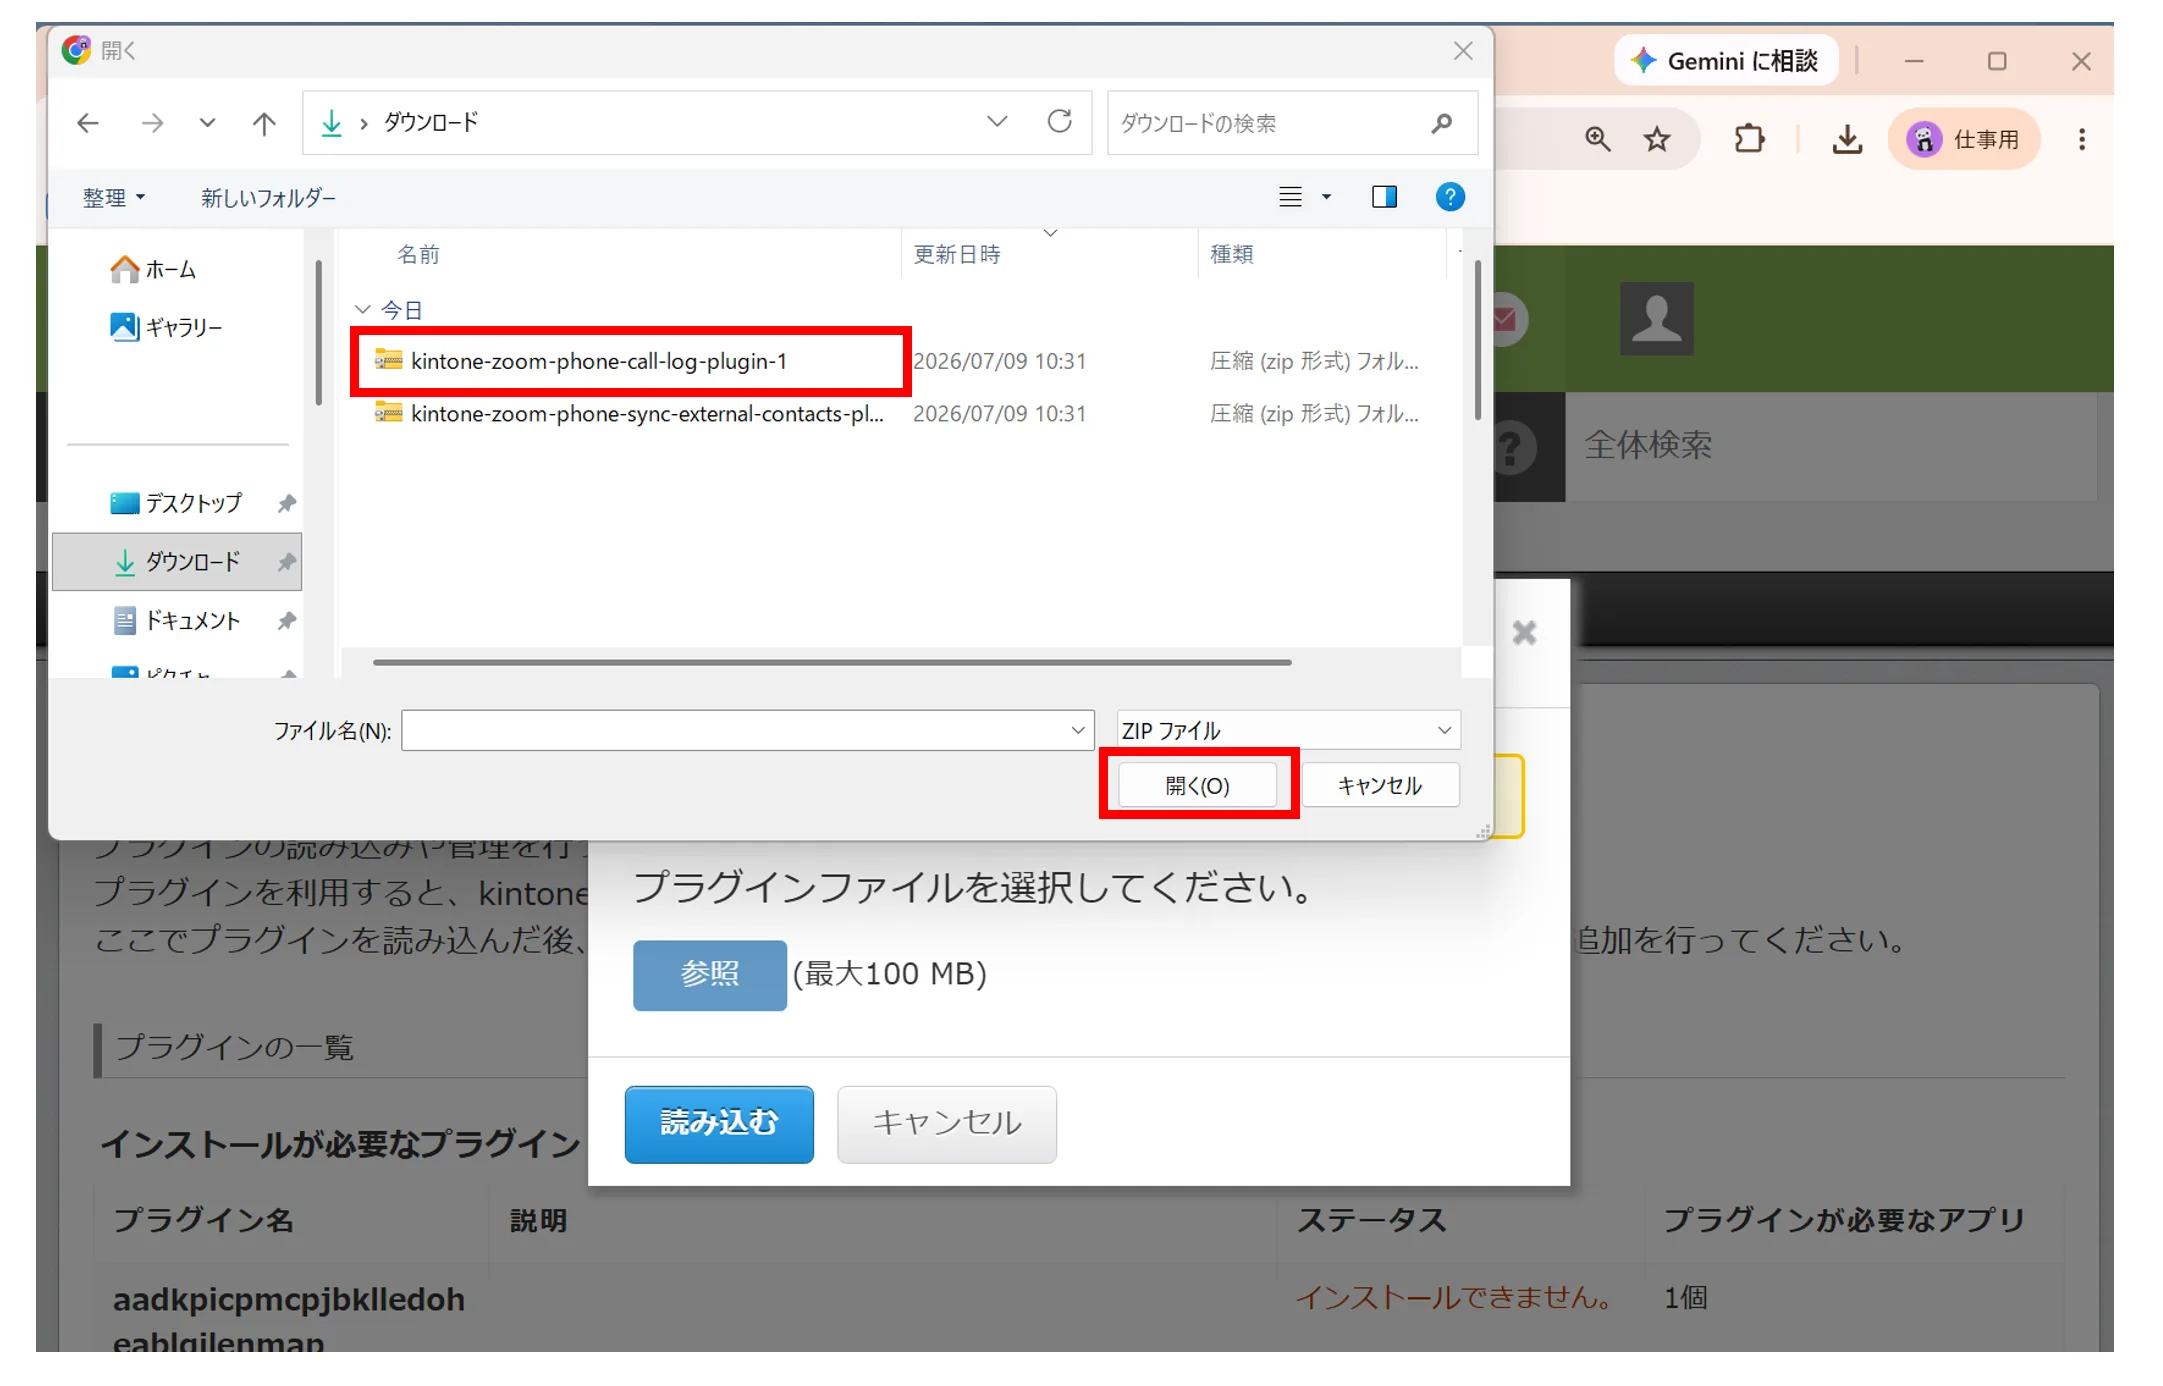
Task: Select kintone-zoom-phone-sync-external-contacts zip file
Action: [629, 413]
